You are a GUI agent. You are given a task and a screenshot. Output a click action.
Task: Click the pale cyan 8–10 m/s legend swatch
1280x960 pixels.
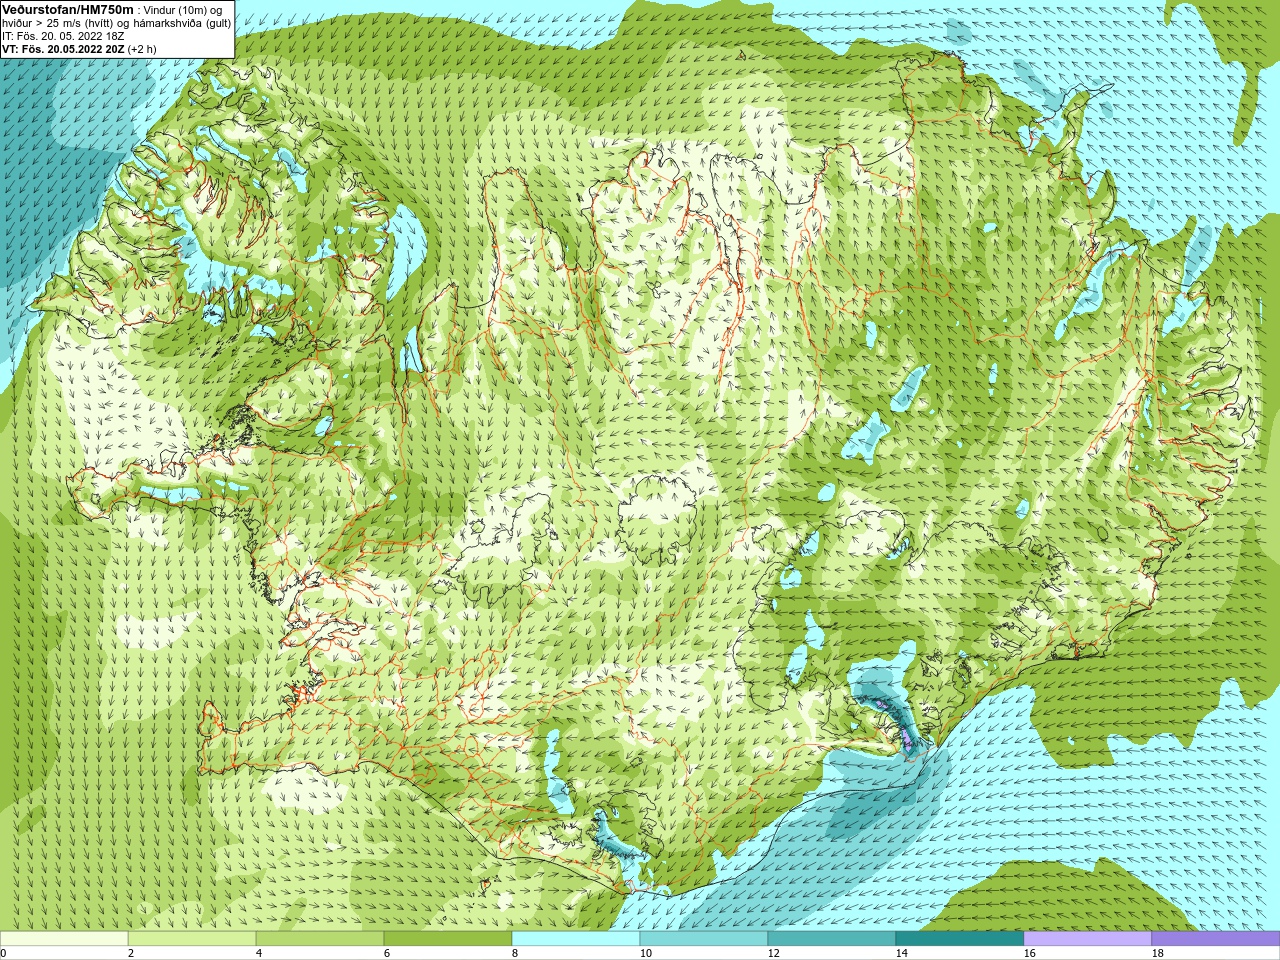(576, 939)
